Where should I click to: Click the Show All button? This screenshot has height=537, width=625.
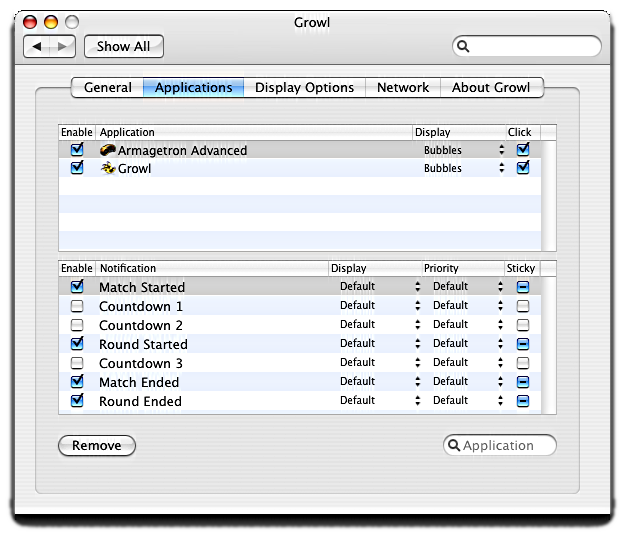[124, 47]
